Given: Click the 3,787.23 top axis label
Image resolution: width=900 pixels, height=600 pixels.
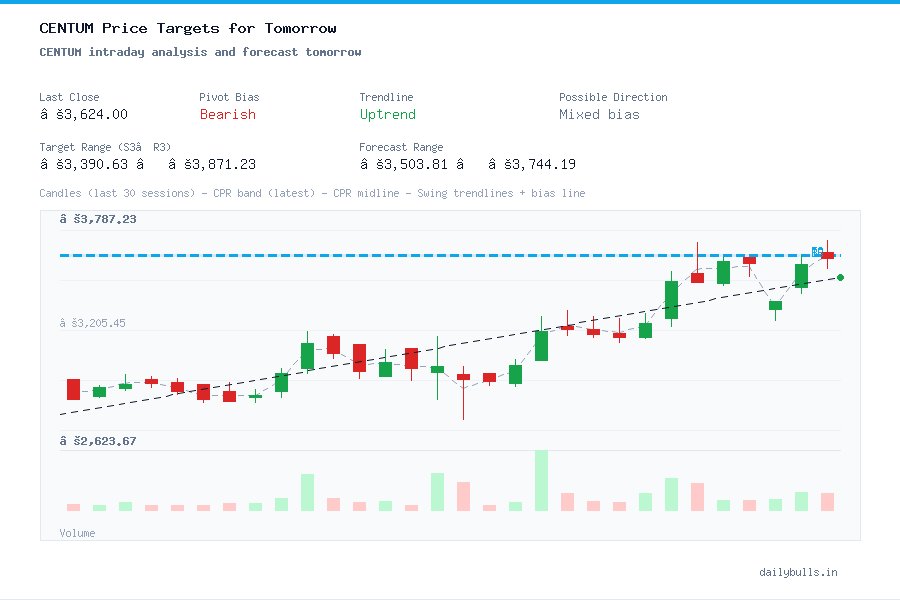Looking at the screenshot, I should tap(98, 219).
